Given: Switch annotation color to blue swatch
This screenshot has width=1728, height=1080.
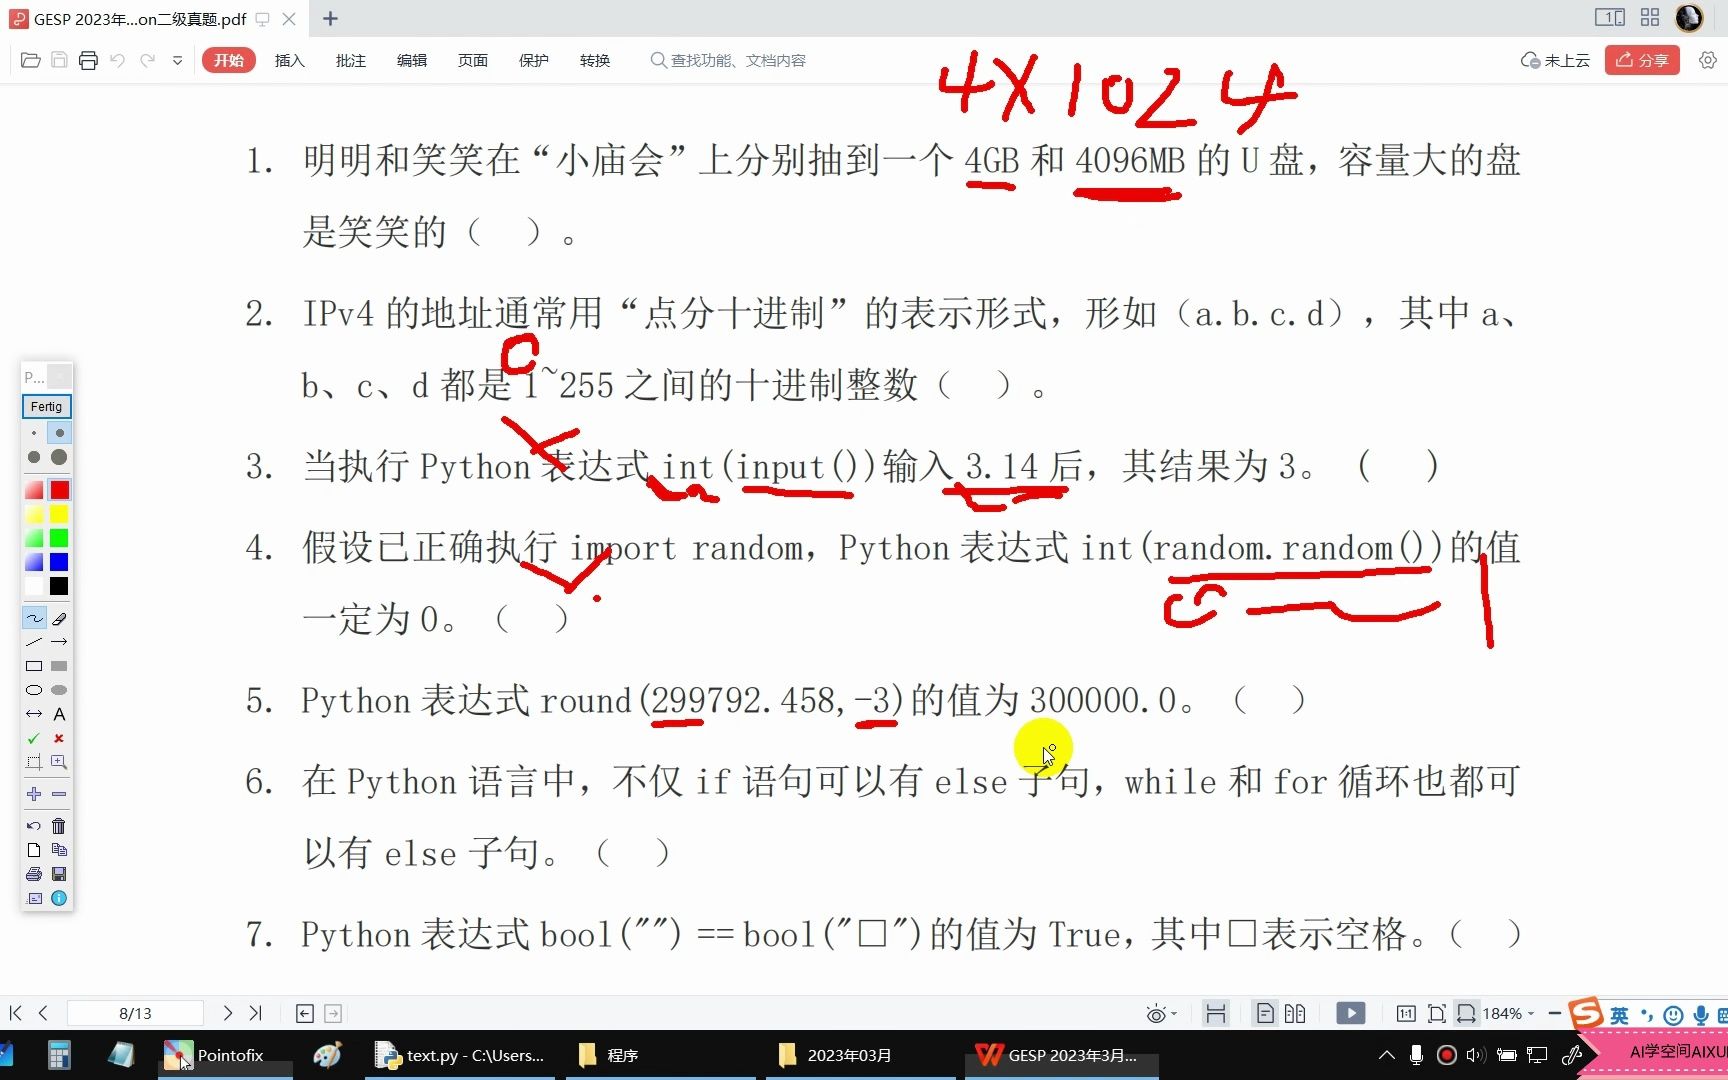Looking at the screenshot, I should pyautogui.click(x=59, y=561).
